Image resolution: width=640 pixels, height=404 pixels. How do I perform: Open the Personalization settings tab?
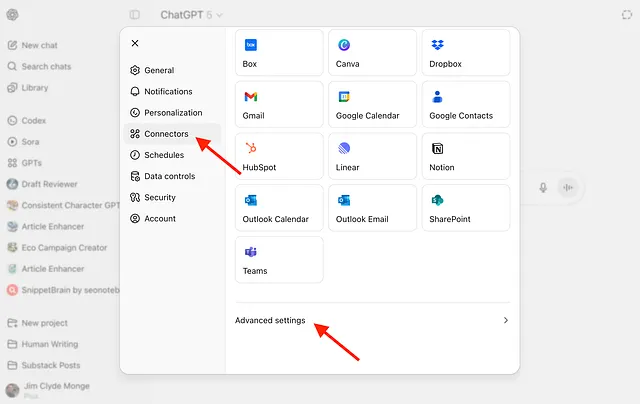172,113
